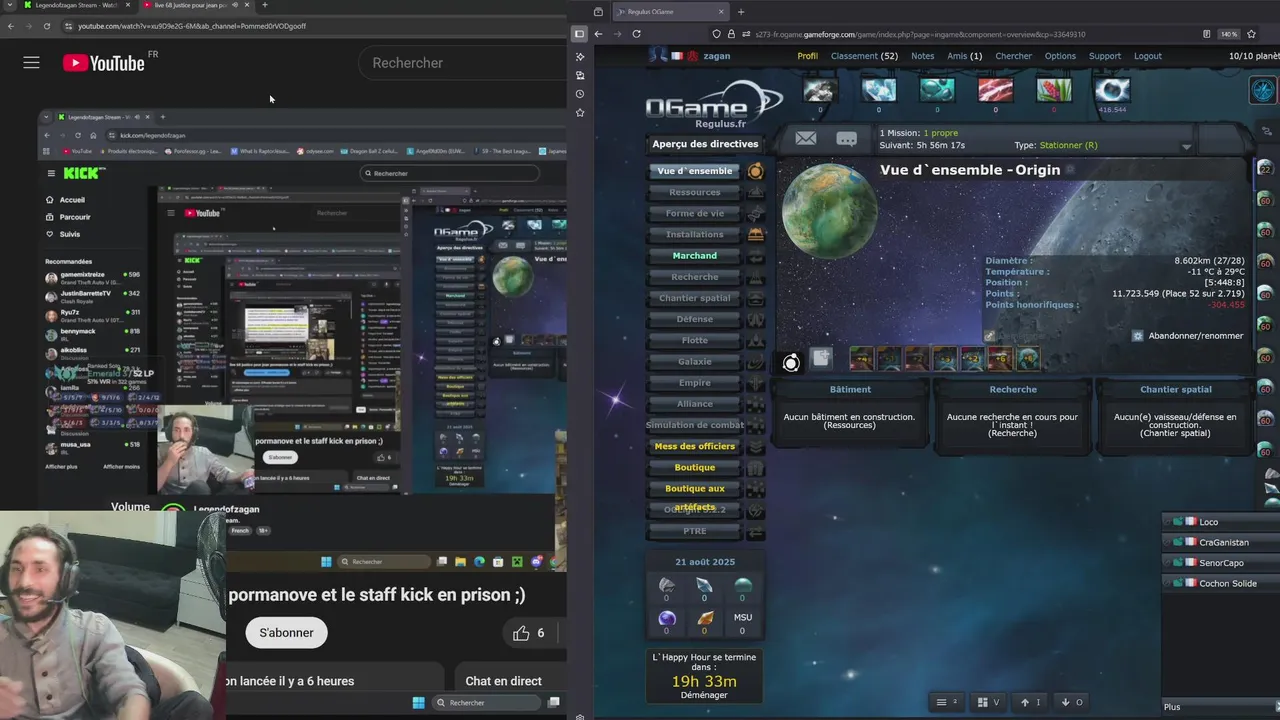Select the Ressources menu button

point(694,192)
